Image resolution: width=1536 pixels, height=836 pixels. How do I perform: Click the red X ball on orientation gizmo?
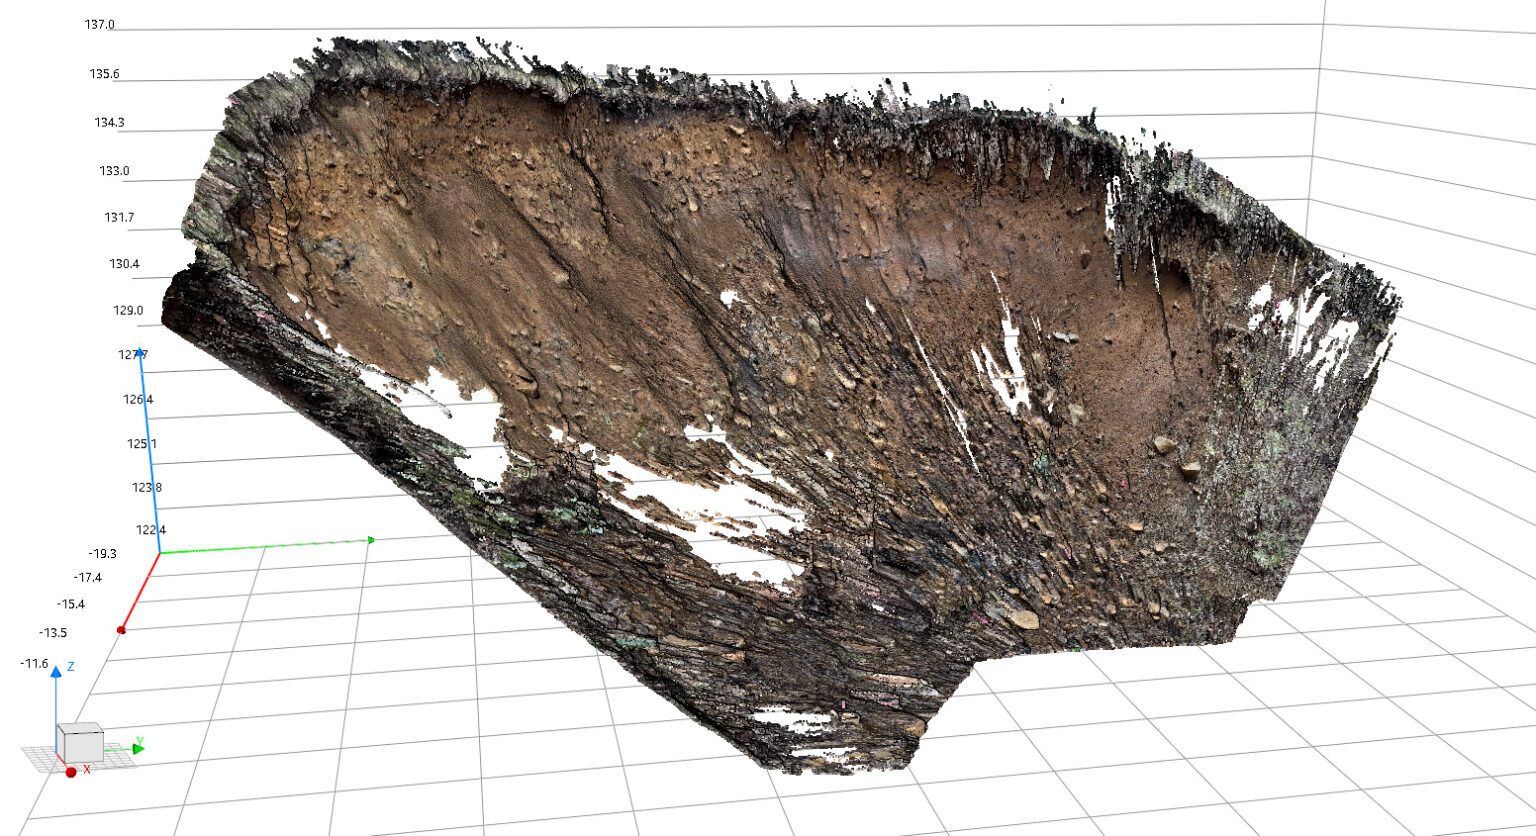click(71, 772)
